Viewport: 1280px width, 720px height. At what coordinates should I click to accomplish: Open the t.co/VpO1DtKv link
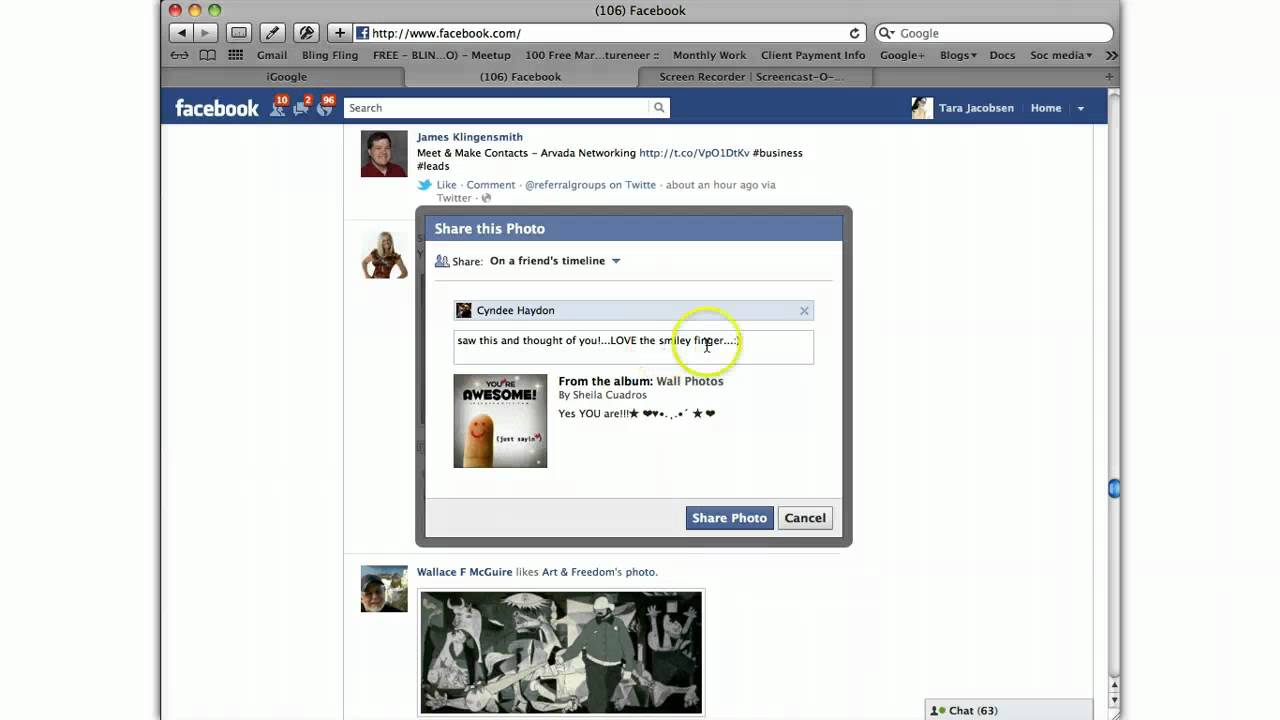(x=694, y=153)
